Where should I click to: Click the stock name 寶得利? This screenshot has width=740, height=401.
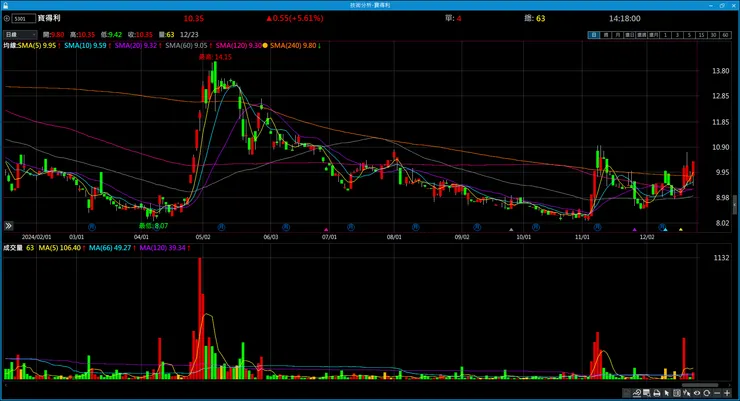(x=49, y=18)
